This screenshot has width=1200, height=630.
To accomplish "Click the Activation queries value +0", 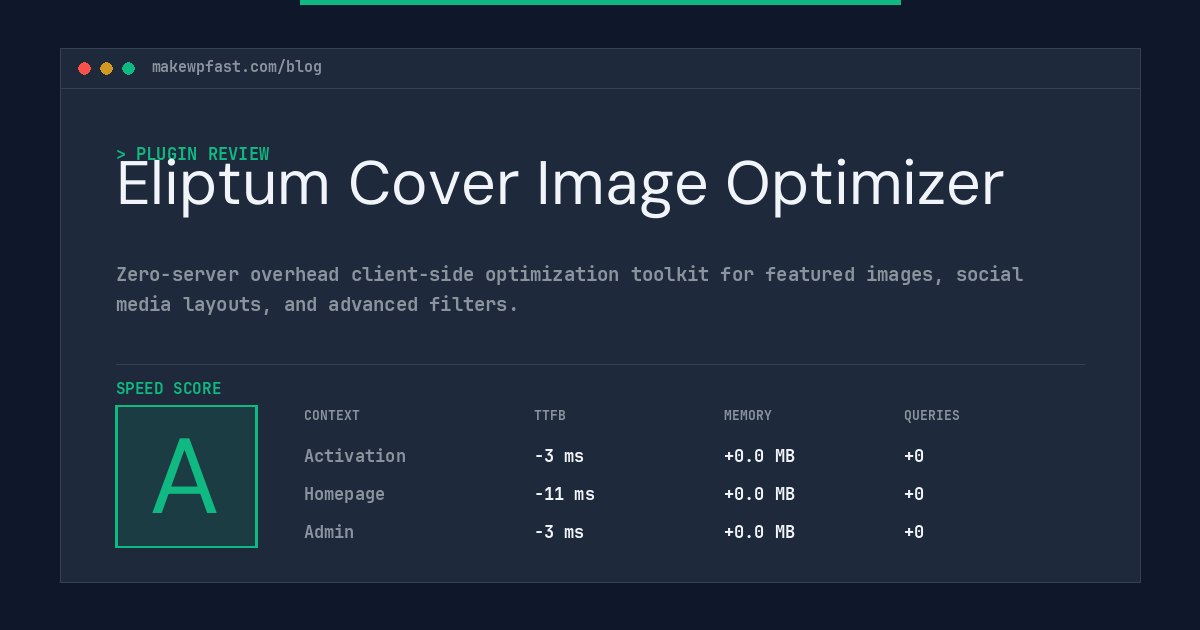I will (914, 456).
